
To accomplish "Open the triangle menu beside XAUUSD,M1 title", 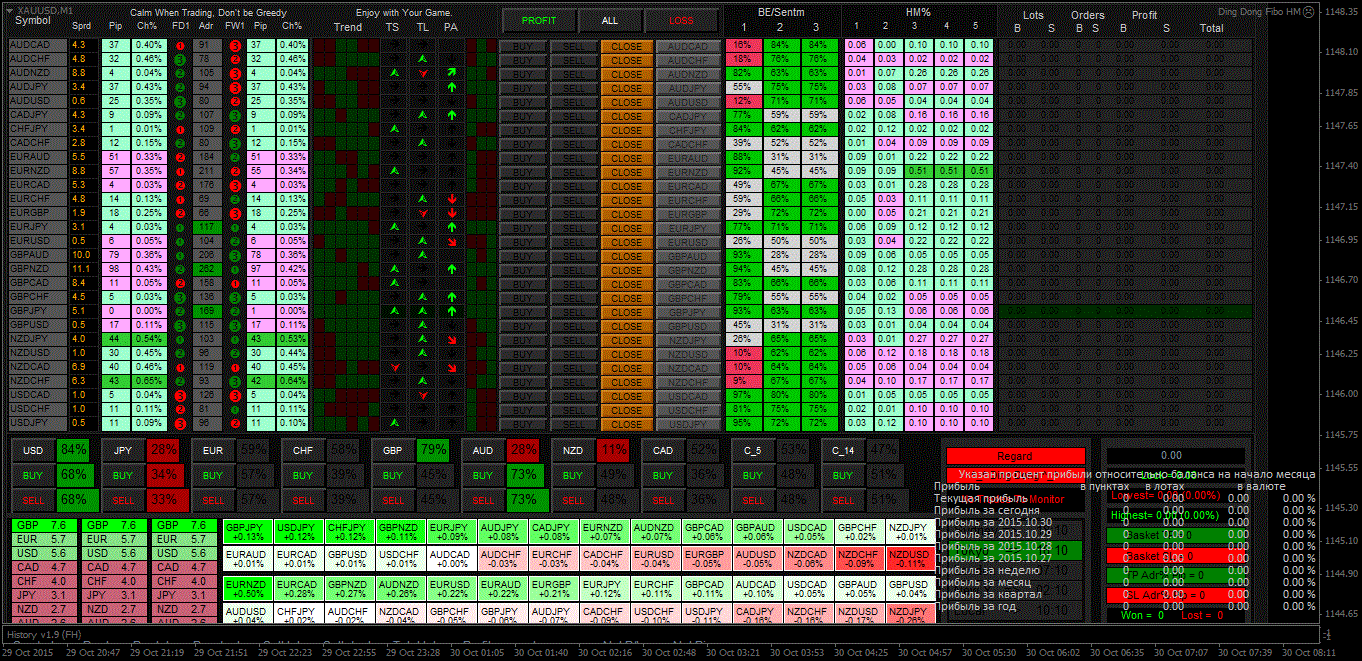I will pyautogui.click(x=10, y=9).
